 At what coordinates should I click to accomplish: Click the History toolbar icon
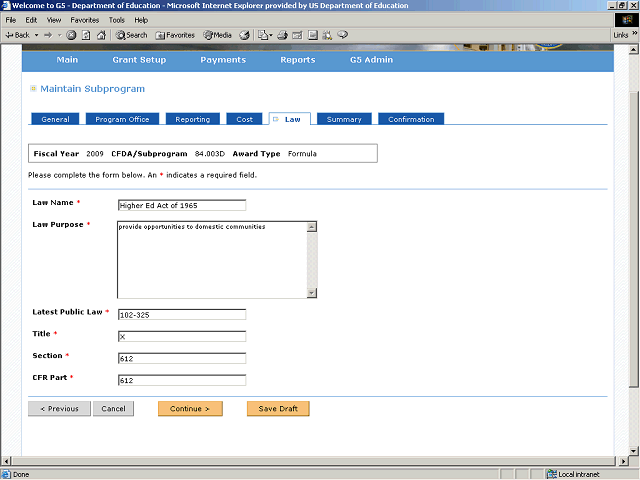point(244,35)
